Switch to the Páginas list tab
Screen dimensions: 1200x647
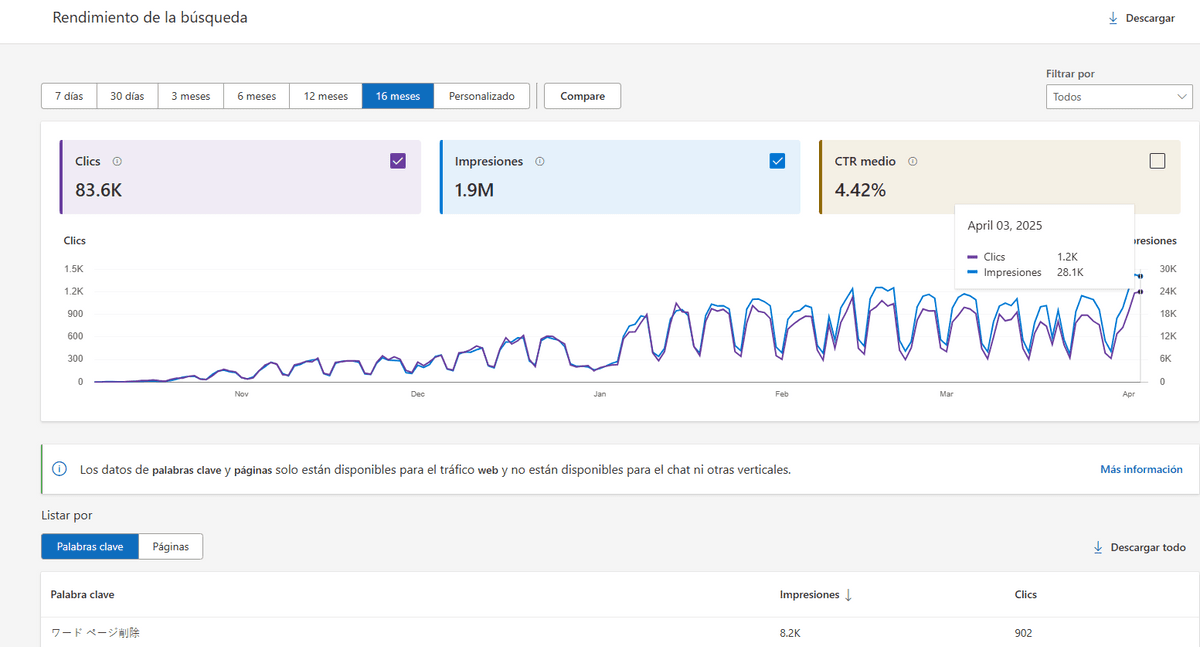pyautogui.click(x=170, y=546)
